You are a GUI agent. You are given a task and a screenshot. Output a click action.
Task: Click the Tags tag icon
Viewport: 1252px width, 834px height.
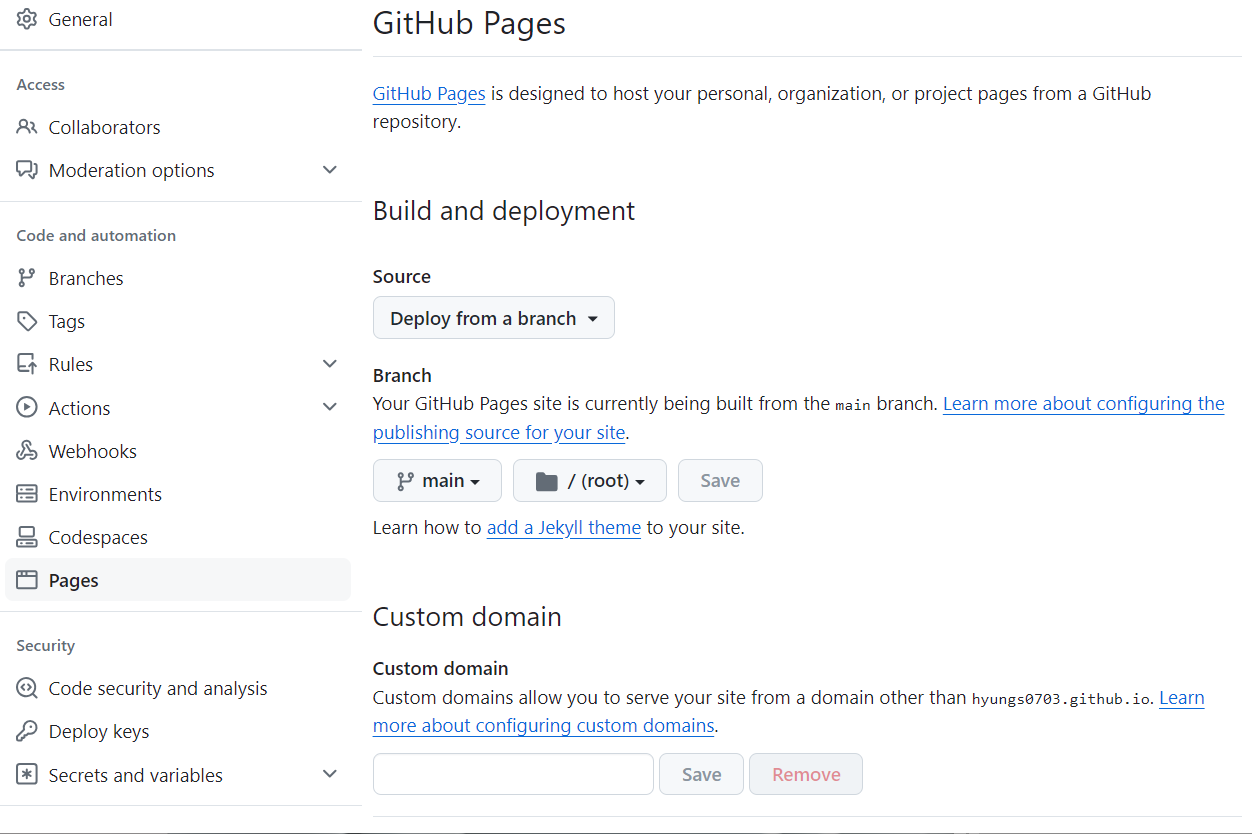[x=27, y=321]
